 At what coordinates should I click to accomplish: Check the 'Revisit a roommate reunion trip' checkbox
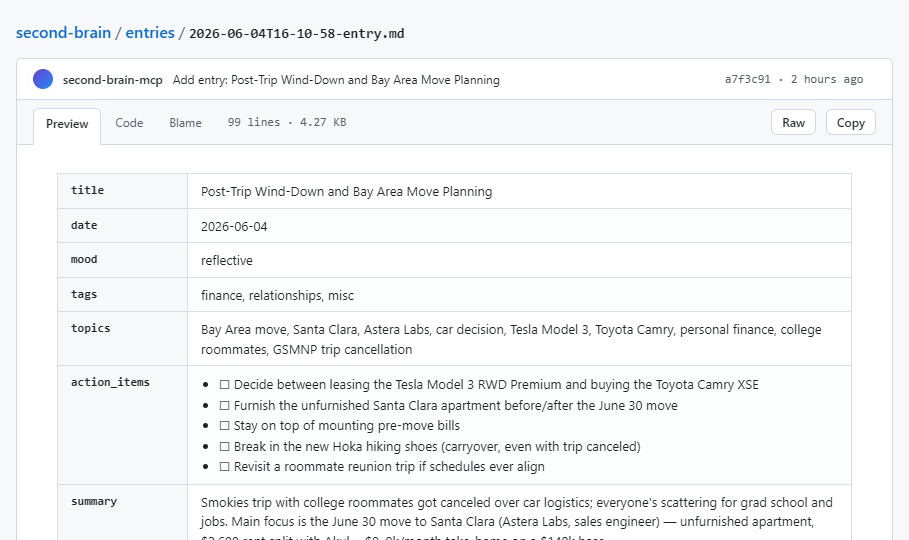pos(224,467)
